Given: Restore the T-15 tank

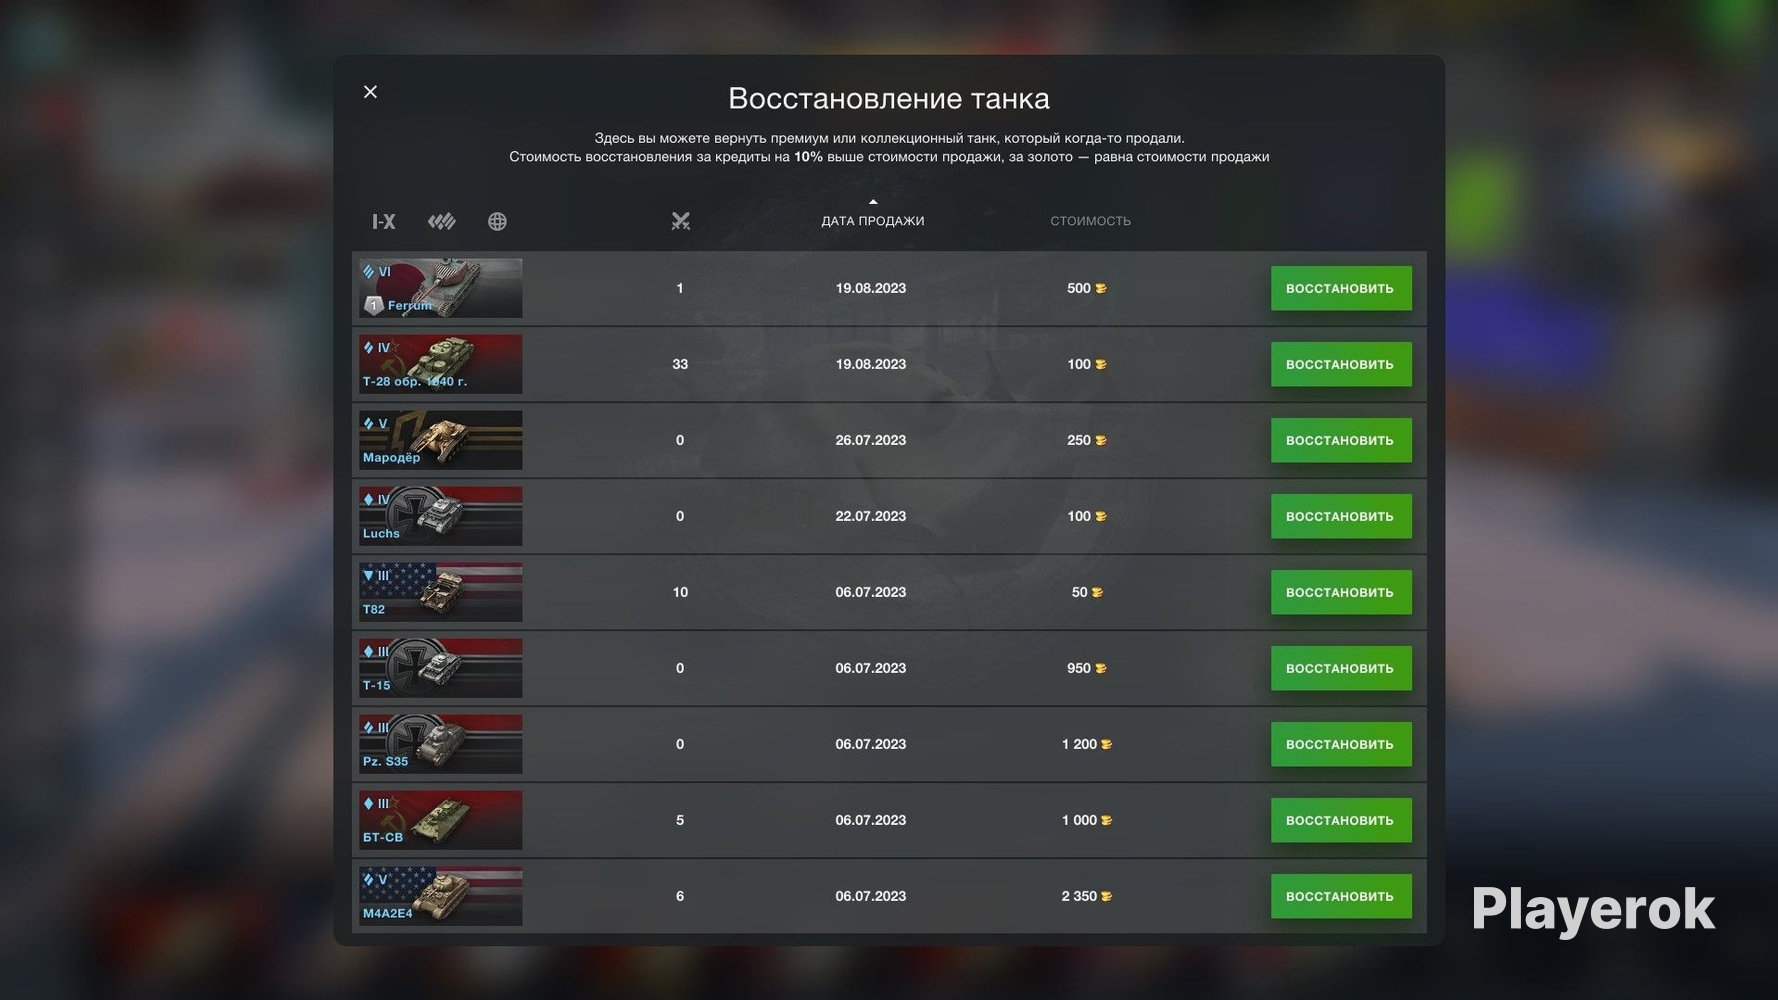Looking at the screenshot, I should [x=1341, y=668].
